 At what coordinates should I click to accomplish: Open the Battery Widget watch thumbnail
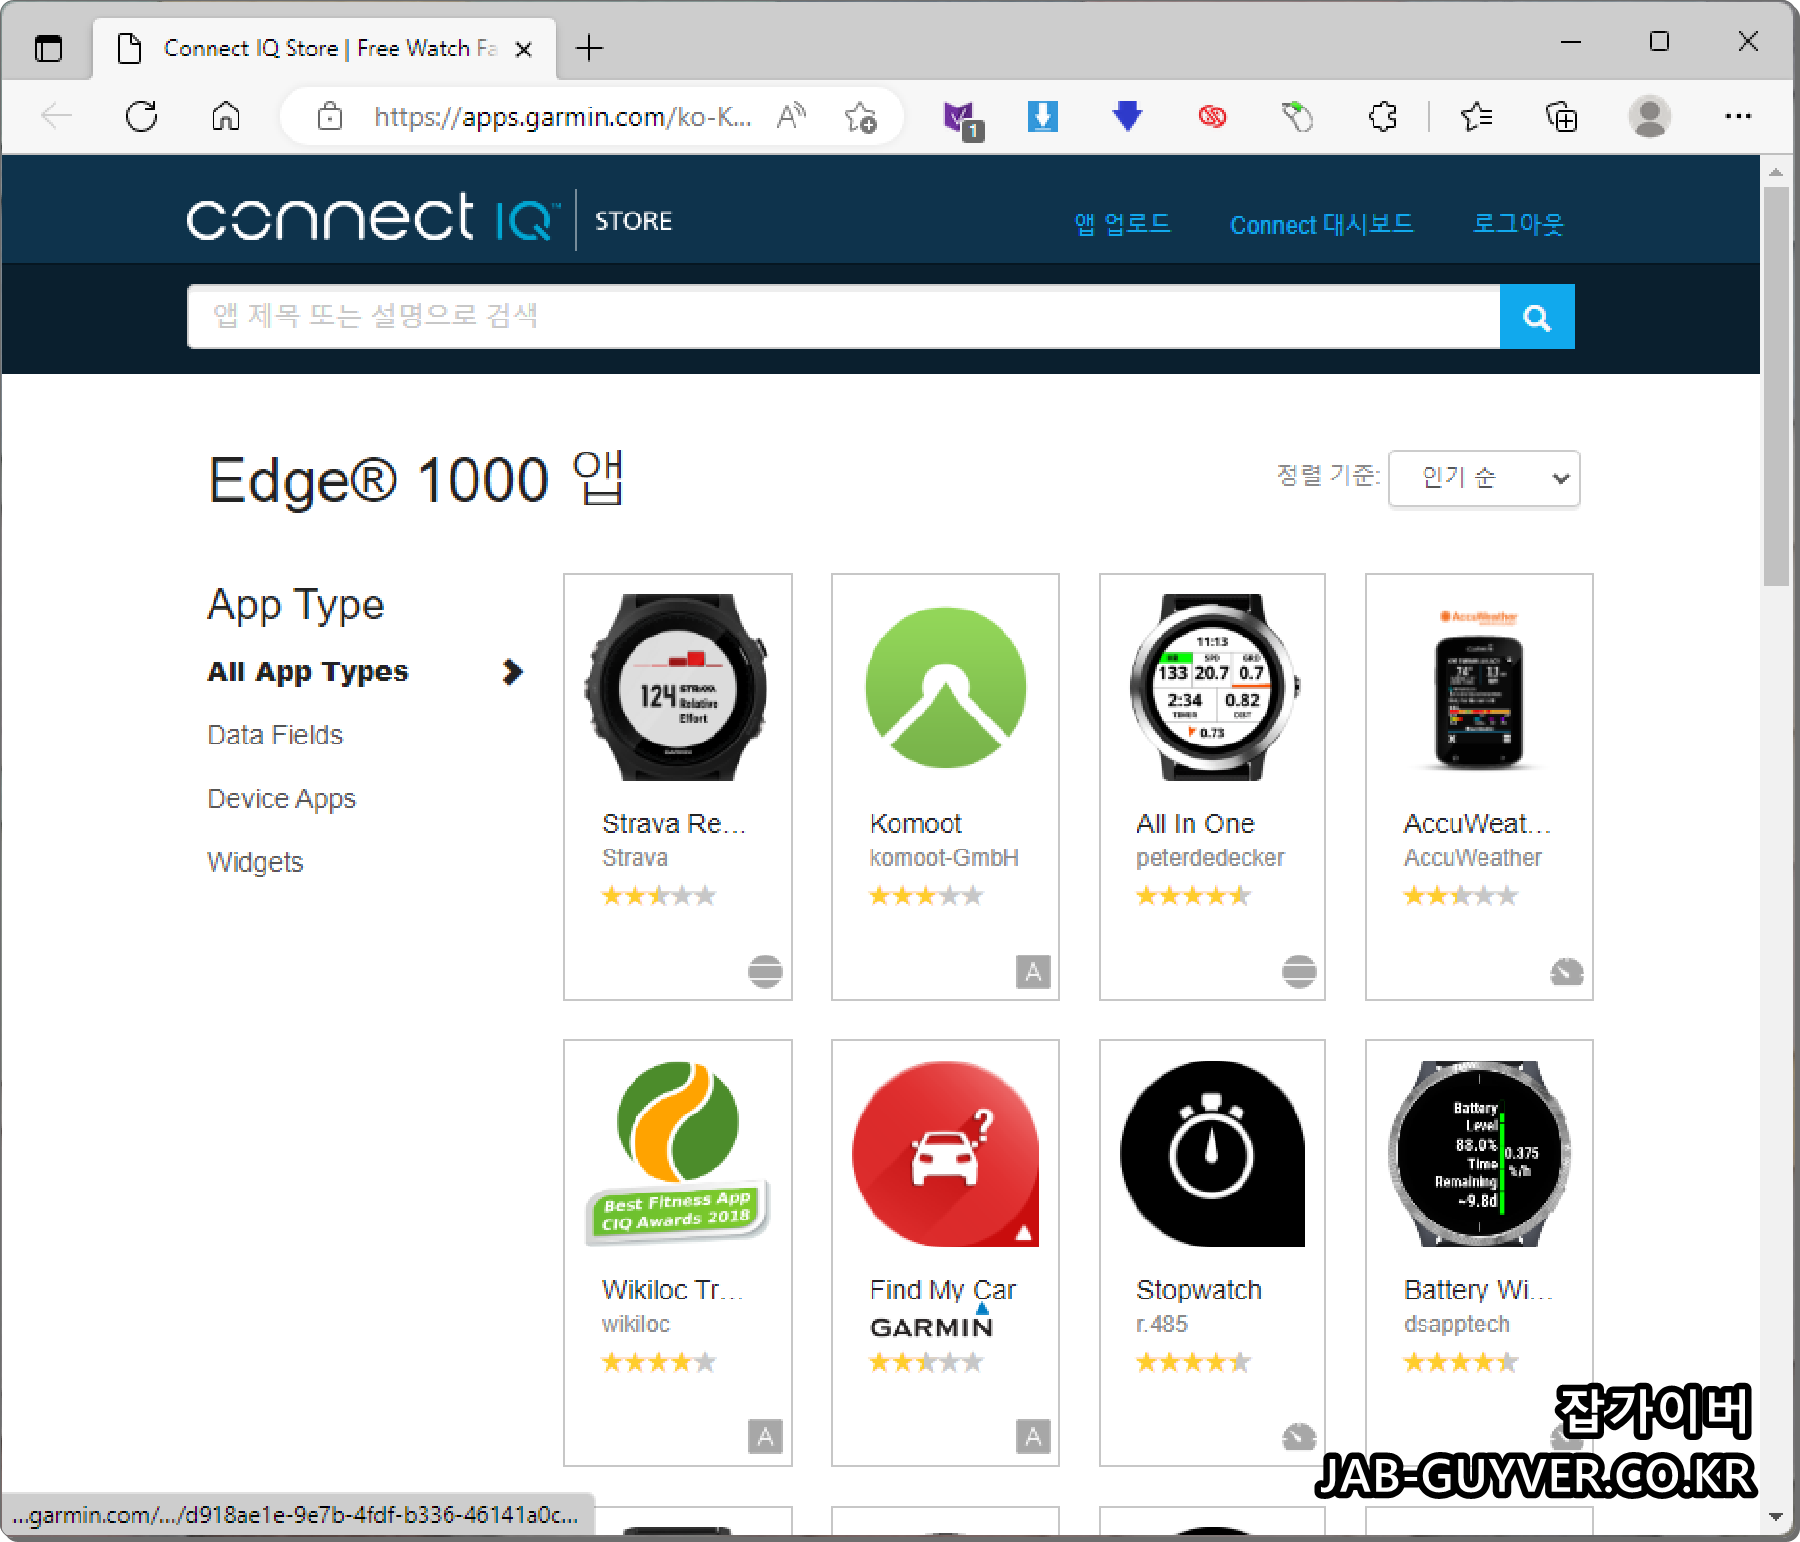(x=1479, y=1153)
